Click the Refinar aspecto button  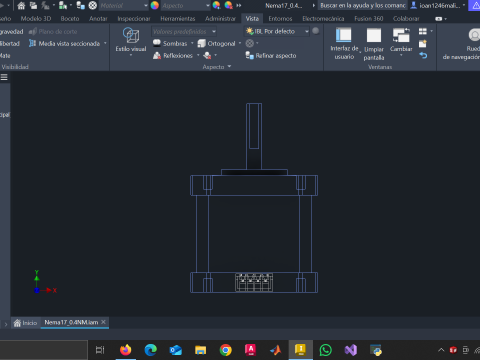pos(271,55)
